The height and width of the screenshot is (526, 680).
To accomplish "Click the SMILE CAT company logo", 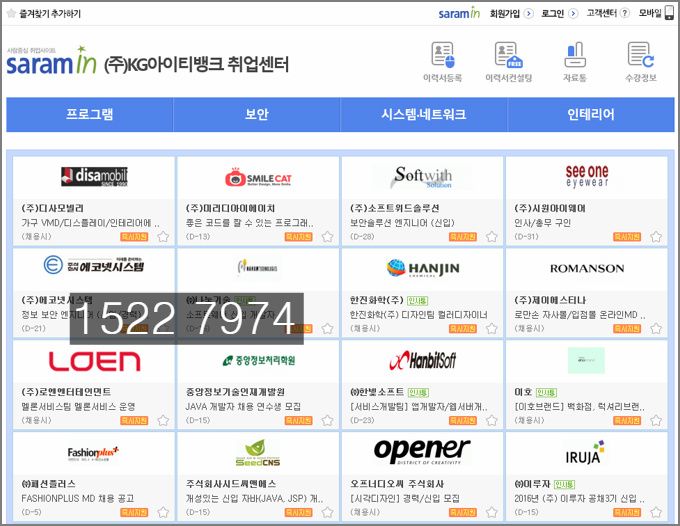I will click(258, 177).
